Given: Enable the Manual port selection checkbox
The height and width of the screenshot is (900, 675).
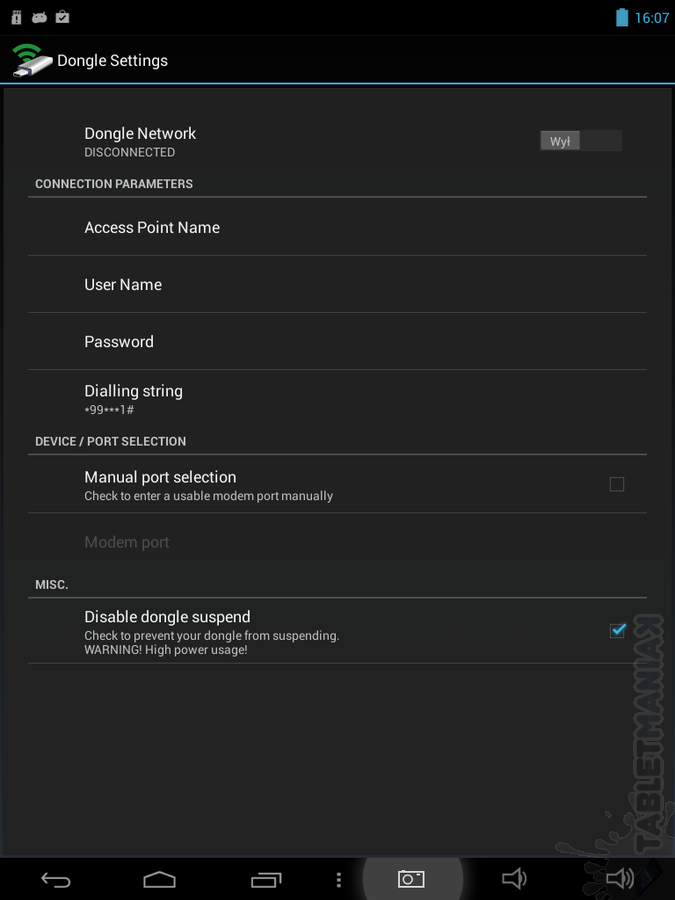Looking at the screenshot, I should [x=616, y=484].
